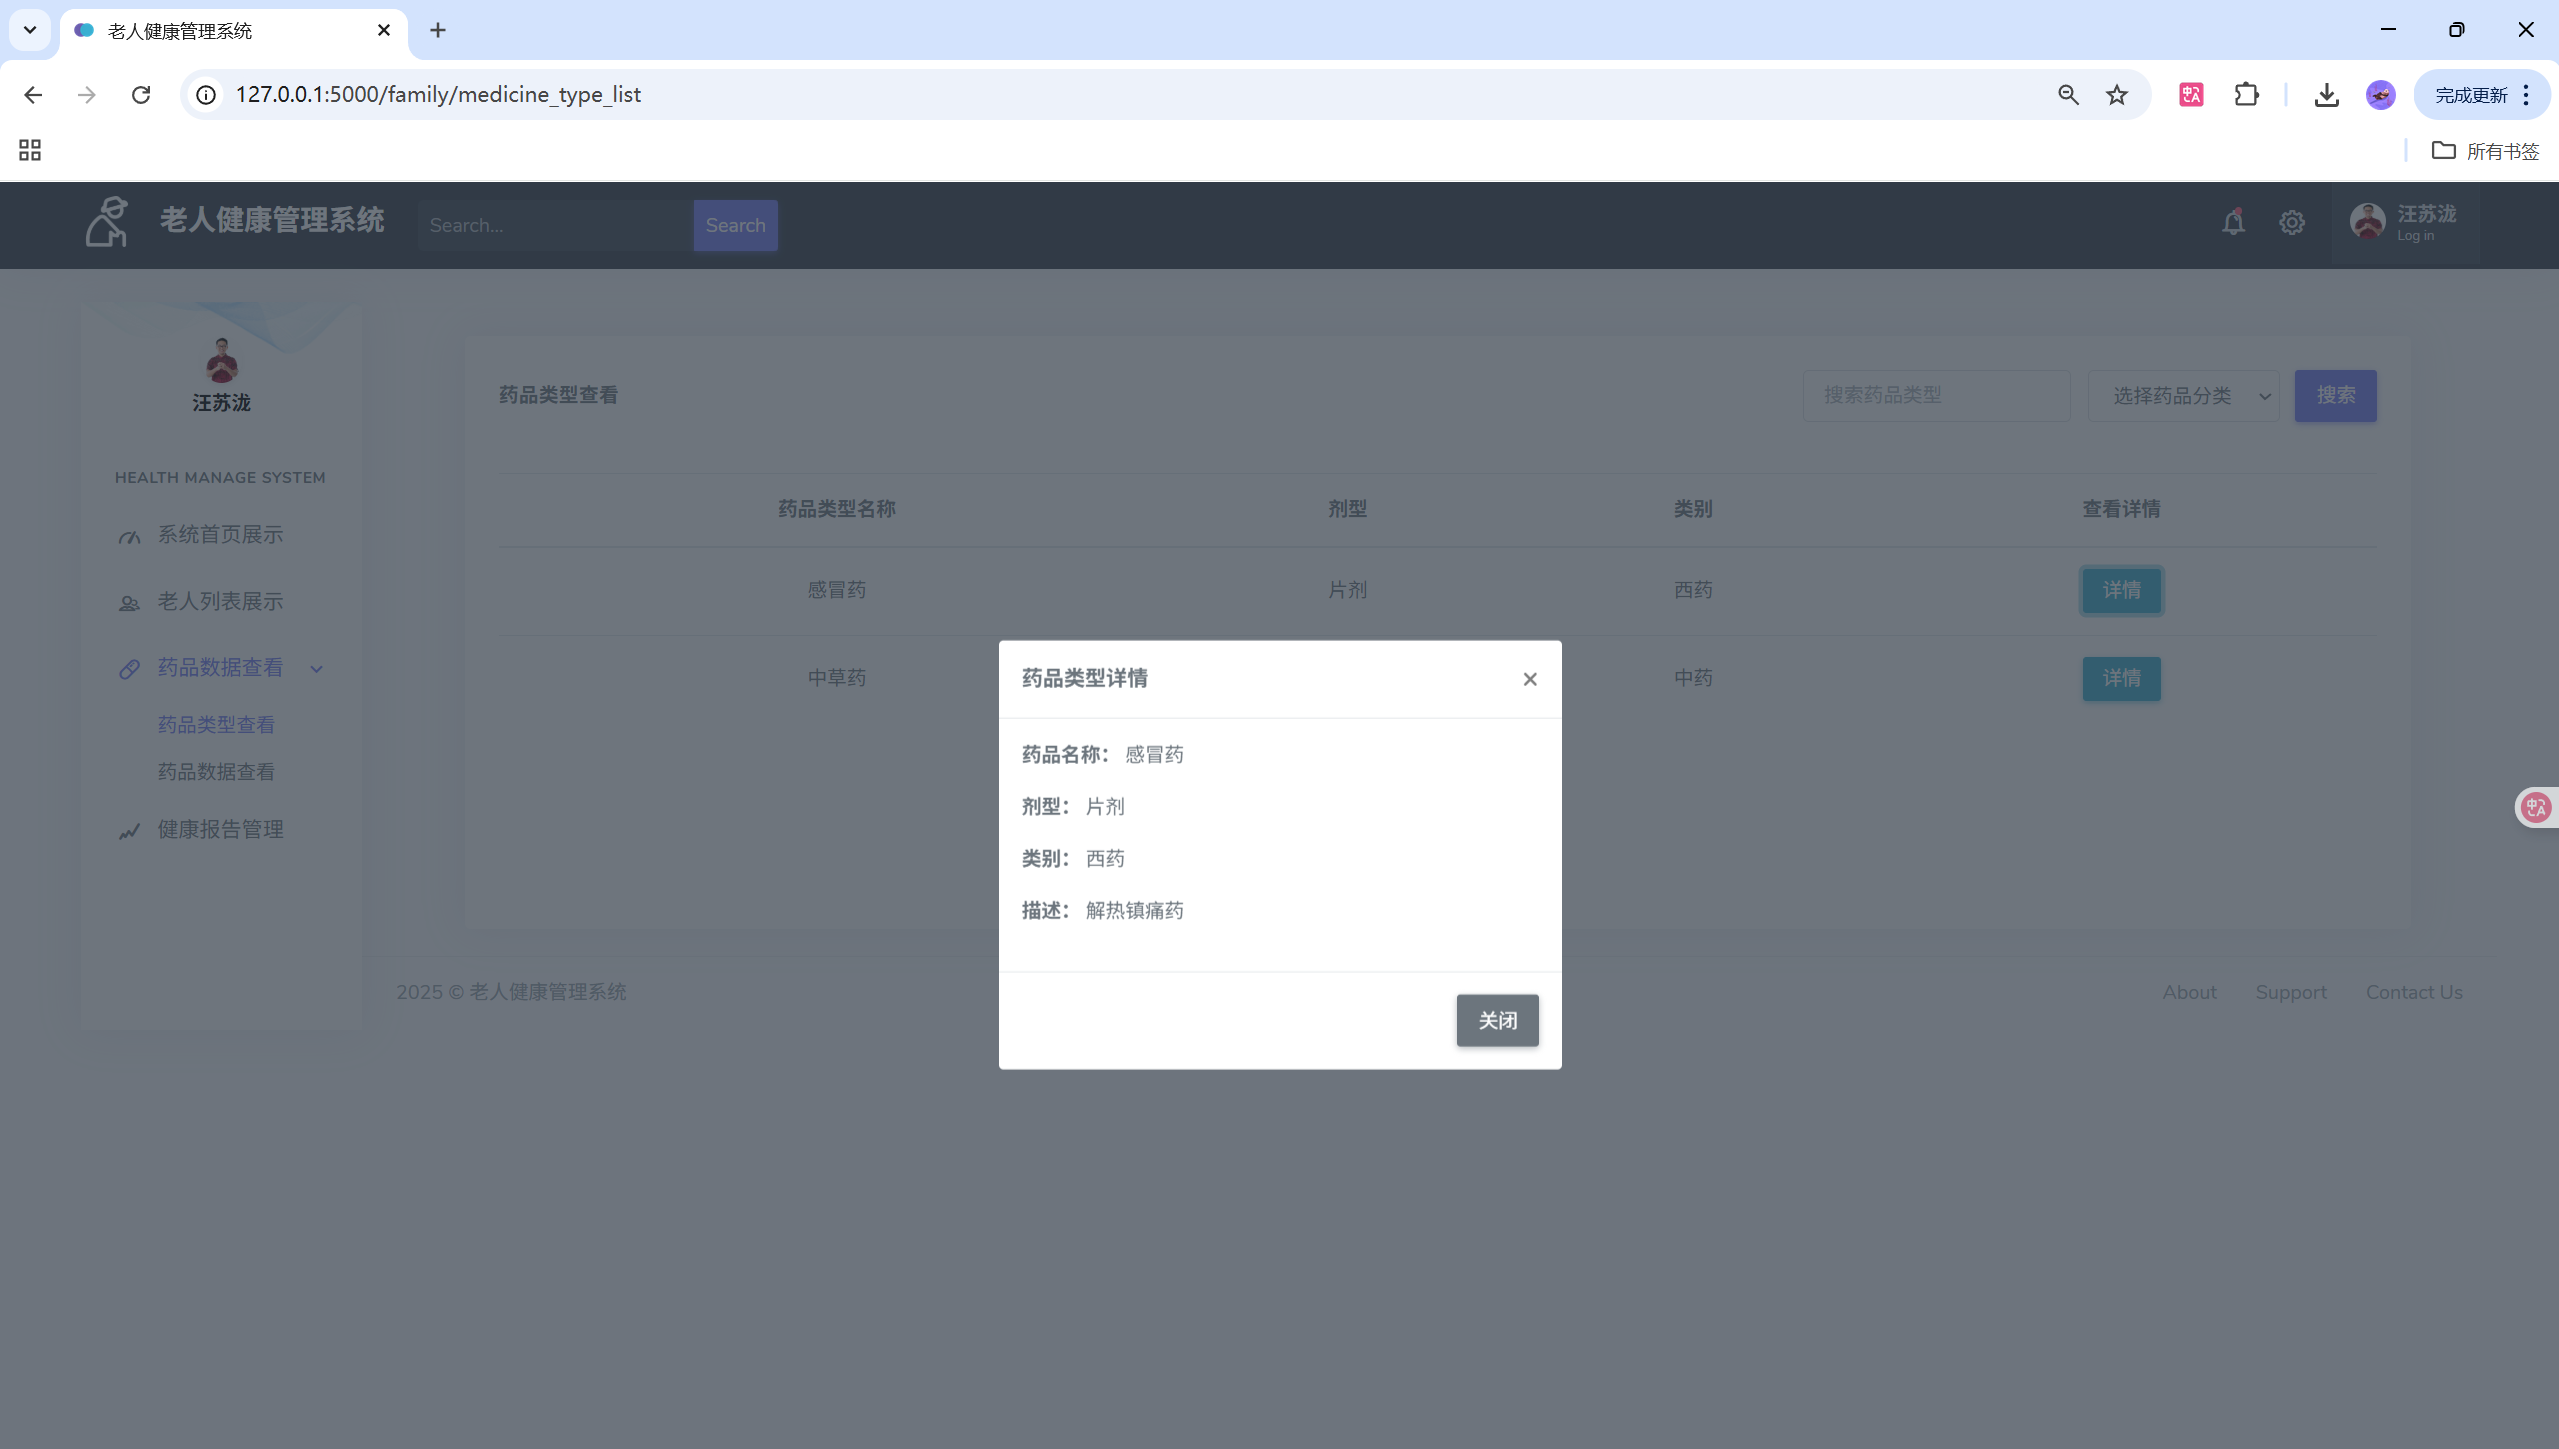The width and height of the screenshot is (2559, 1449).
Task: Click the Contact Us footer link
Action: (2413, 992)
